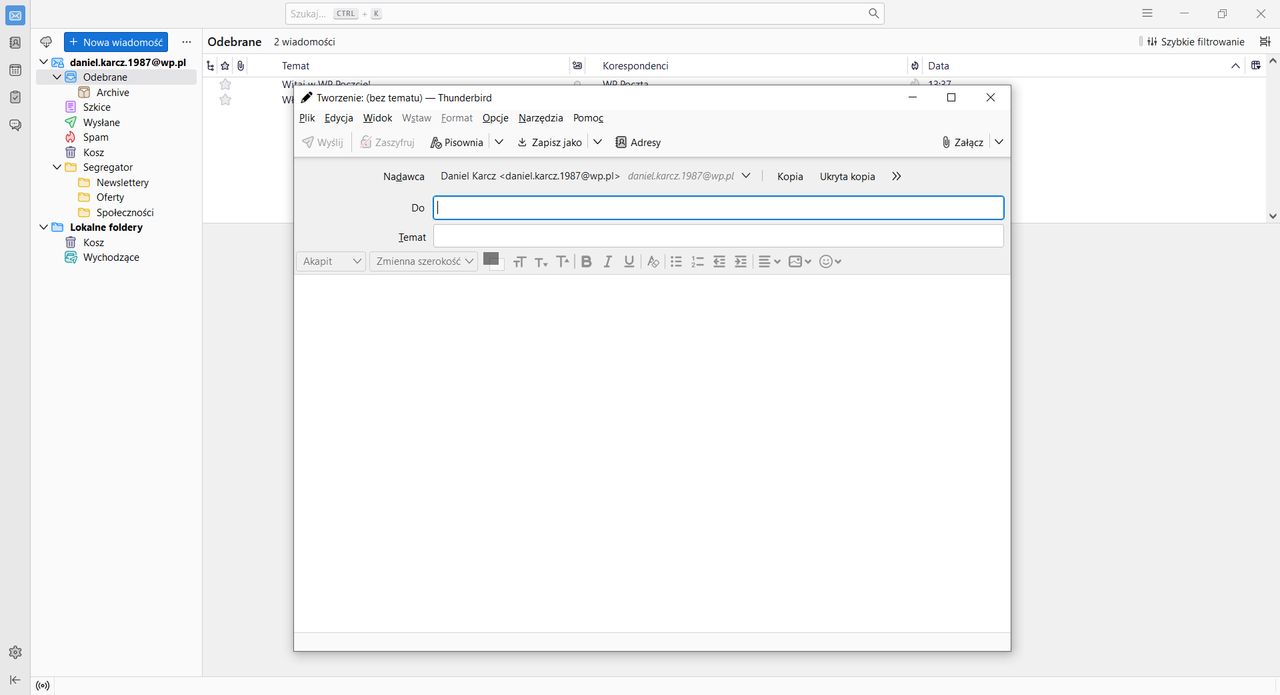The image size is (1280, 695).
Task: Open the Calendar space in sidebar
Action: (15, 70)
